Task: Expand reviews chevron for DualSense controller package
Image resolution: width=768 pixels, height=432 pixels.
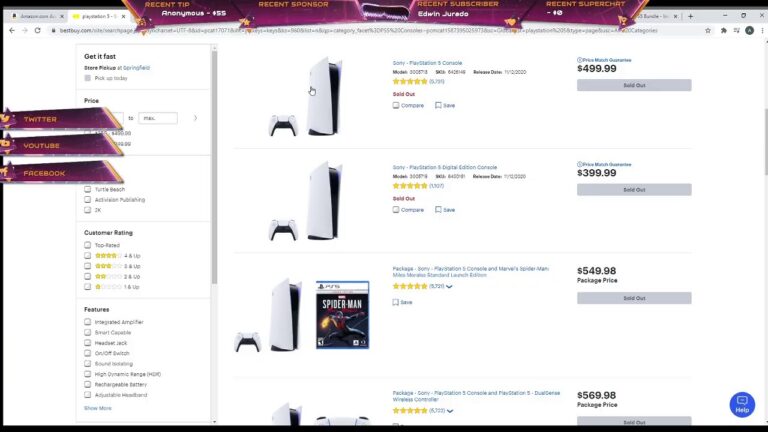Action: [450, 411]
